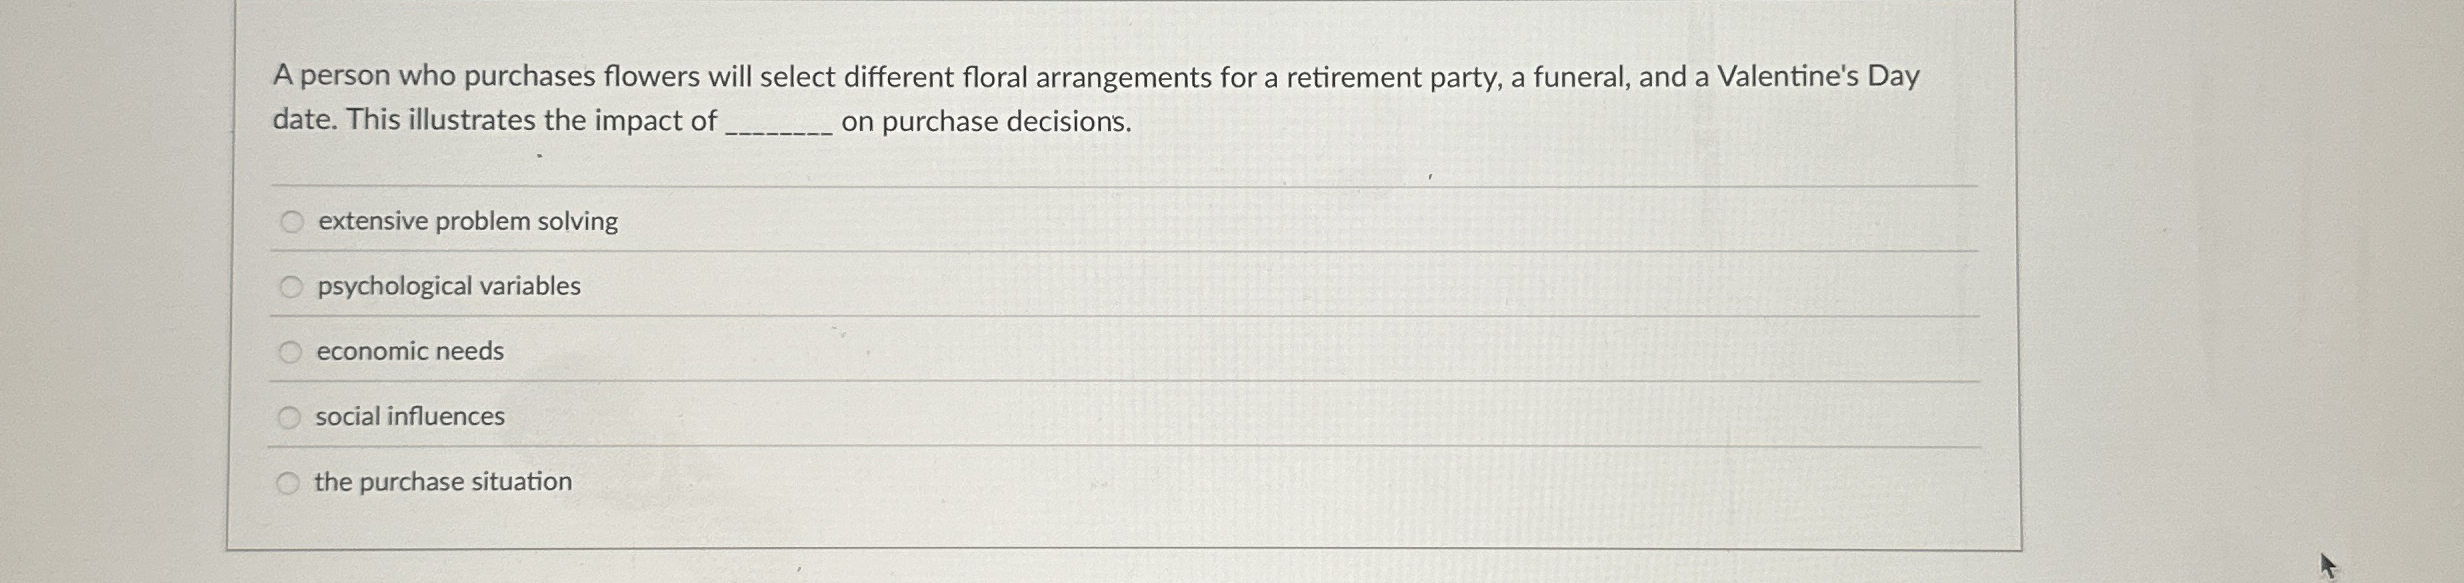Image resolution: width=2464 pixels, height=583 pixels.
Task: Select the 'the purchase situation' radio button
Action: 290,482
